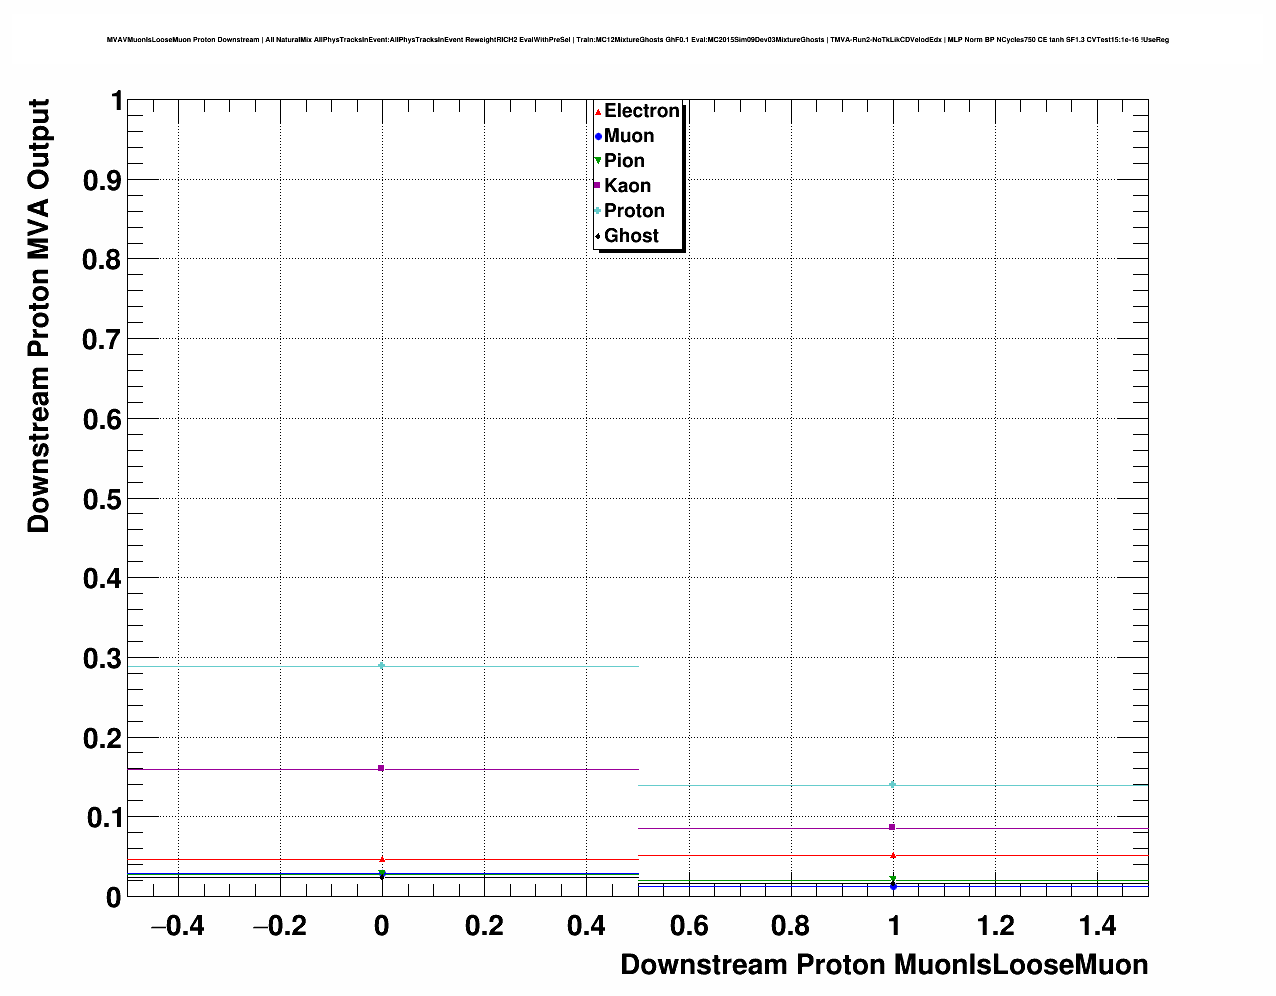Image resolution: width=1276 pixels, height=996 pixels.
Task: Click the "Ghost" legend label text
Action: (x=631, y=236)
